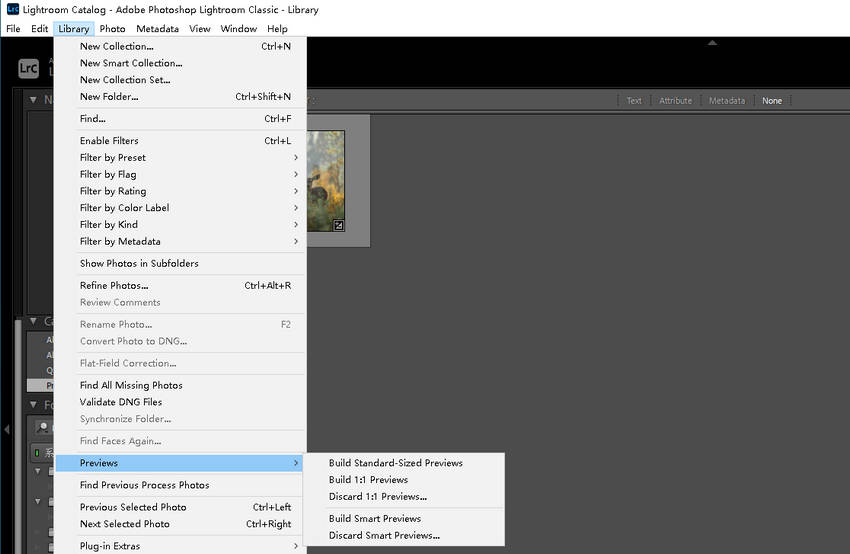The image size is (850, 554).
Task: Choose Discard Smart Previews...
Action: (404, 536)
